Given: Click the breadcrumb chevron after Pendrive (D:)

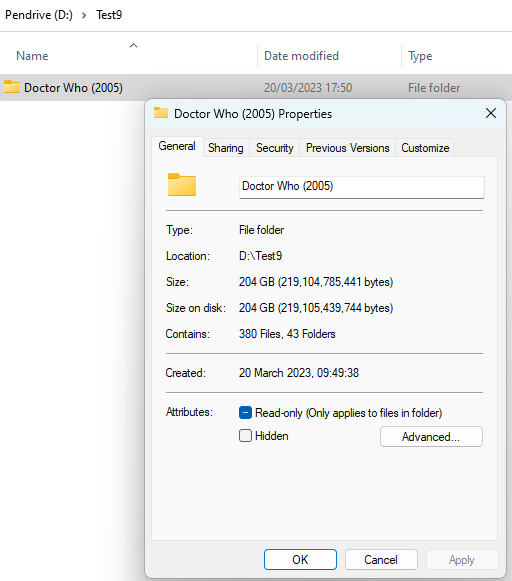Looking at the screenshot, I should coord(84,15).
